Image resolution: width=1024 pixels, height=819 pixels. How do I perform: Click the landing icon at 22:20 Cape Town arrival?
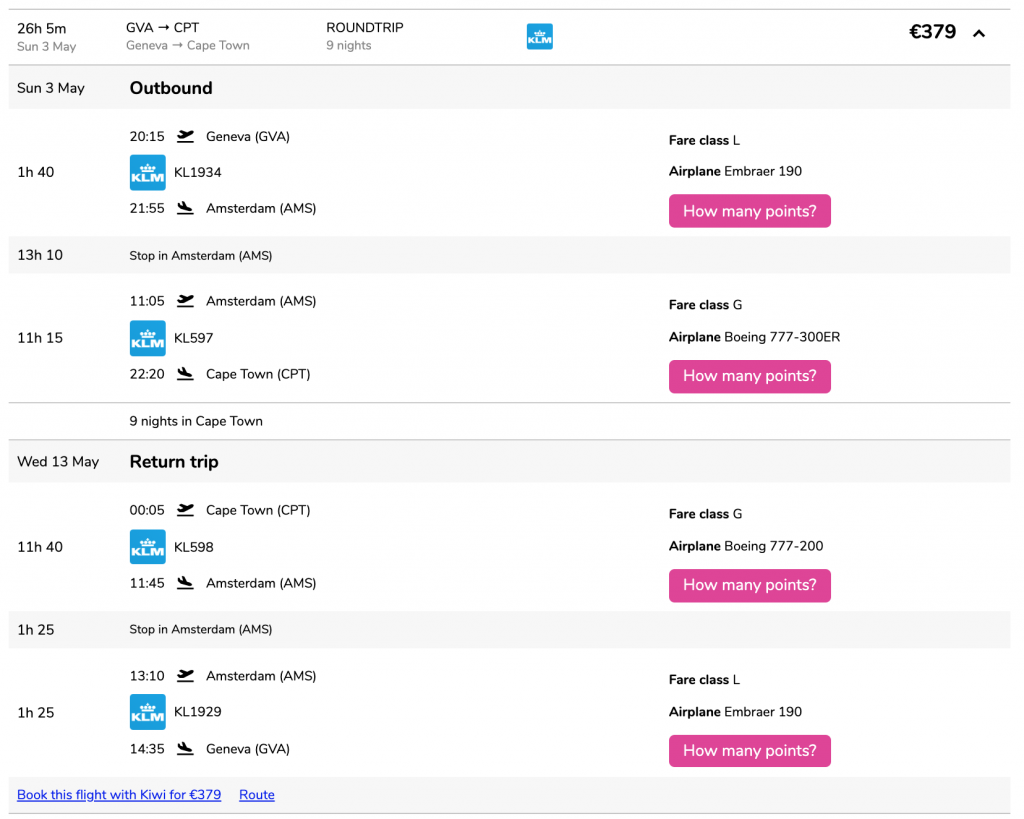185,374
